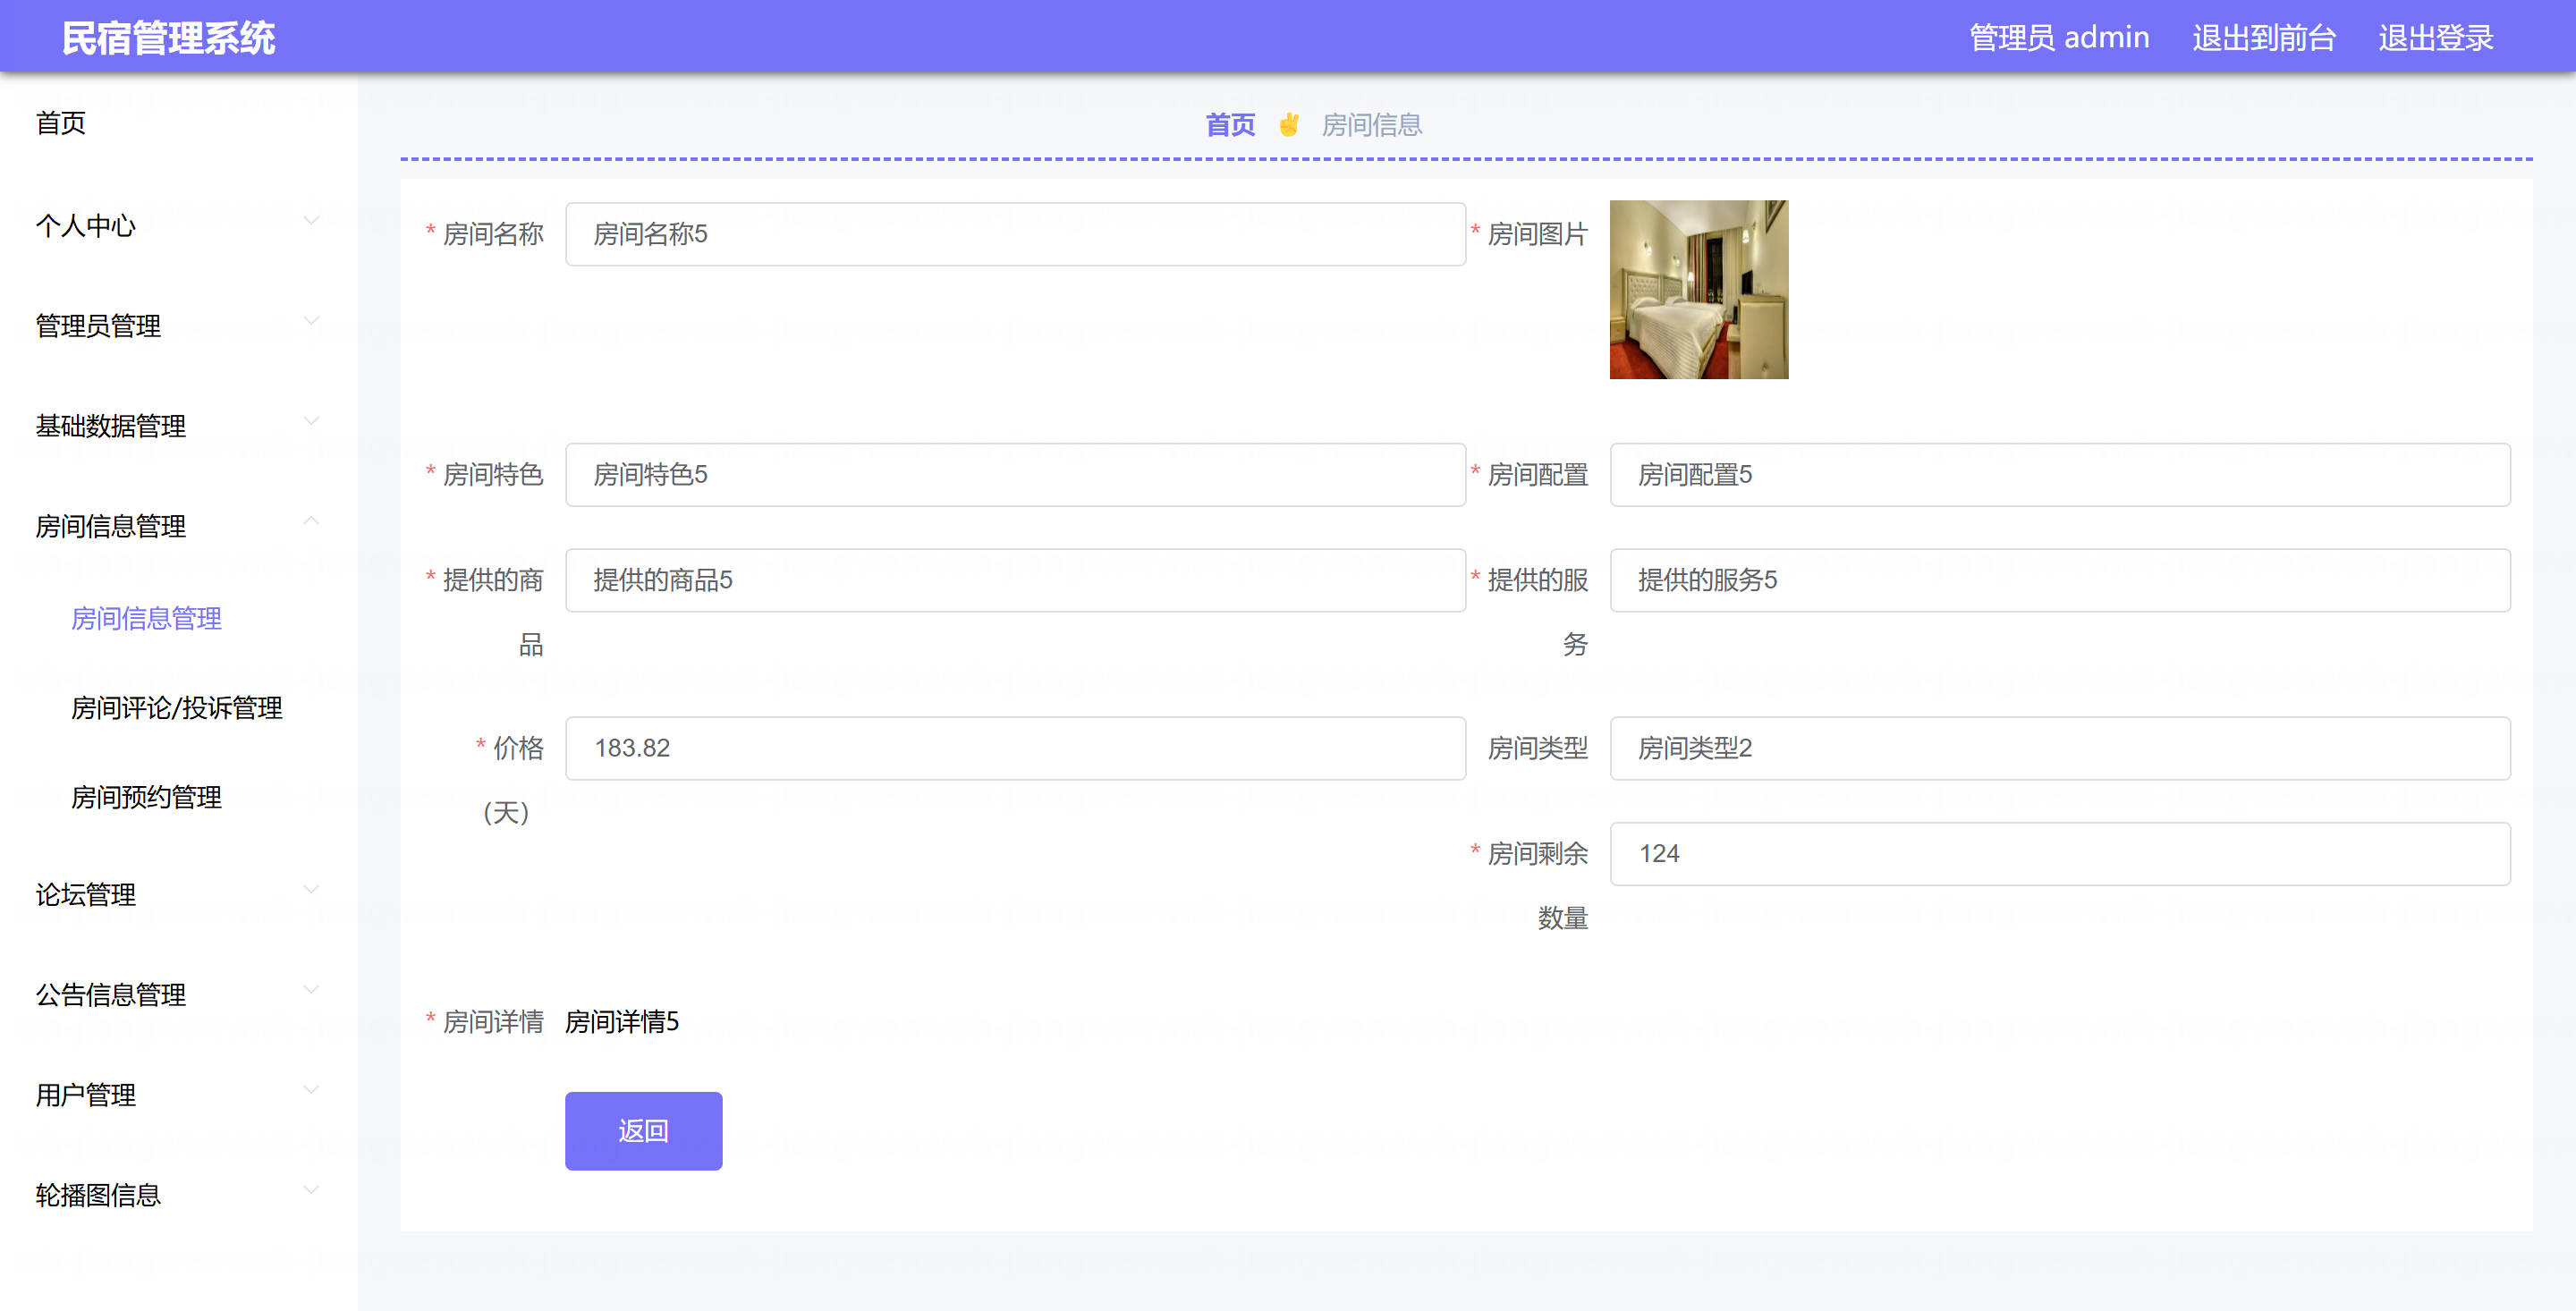Click the 房间类型 field showing 房间类型2

coord(2060,748)
